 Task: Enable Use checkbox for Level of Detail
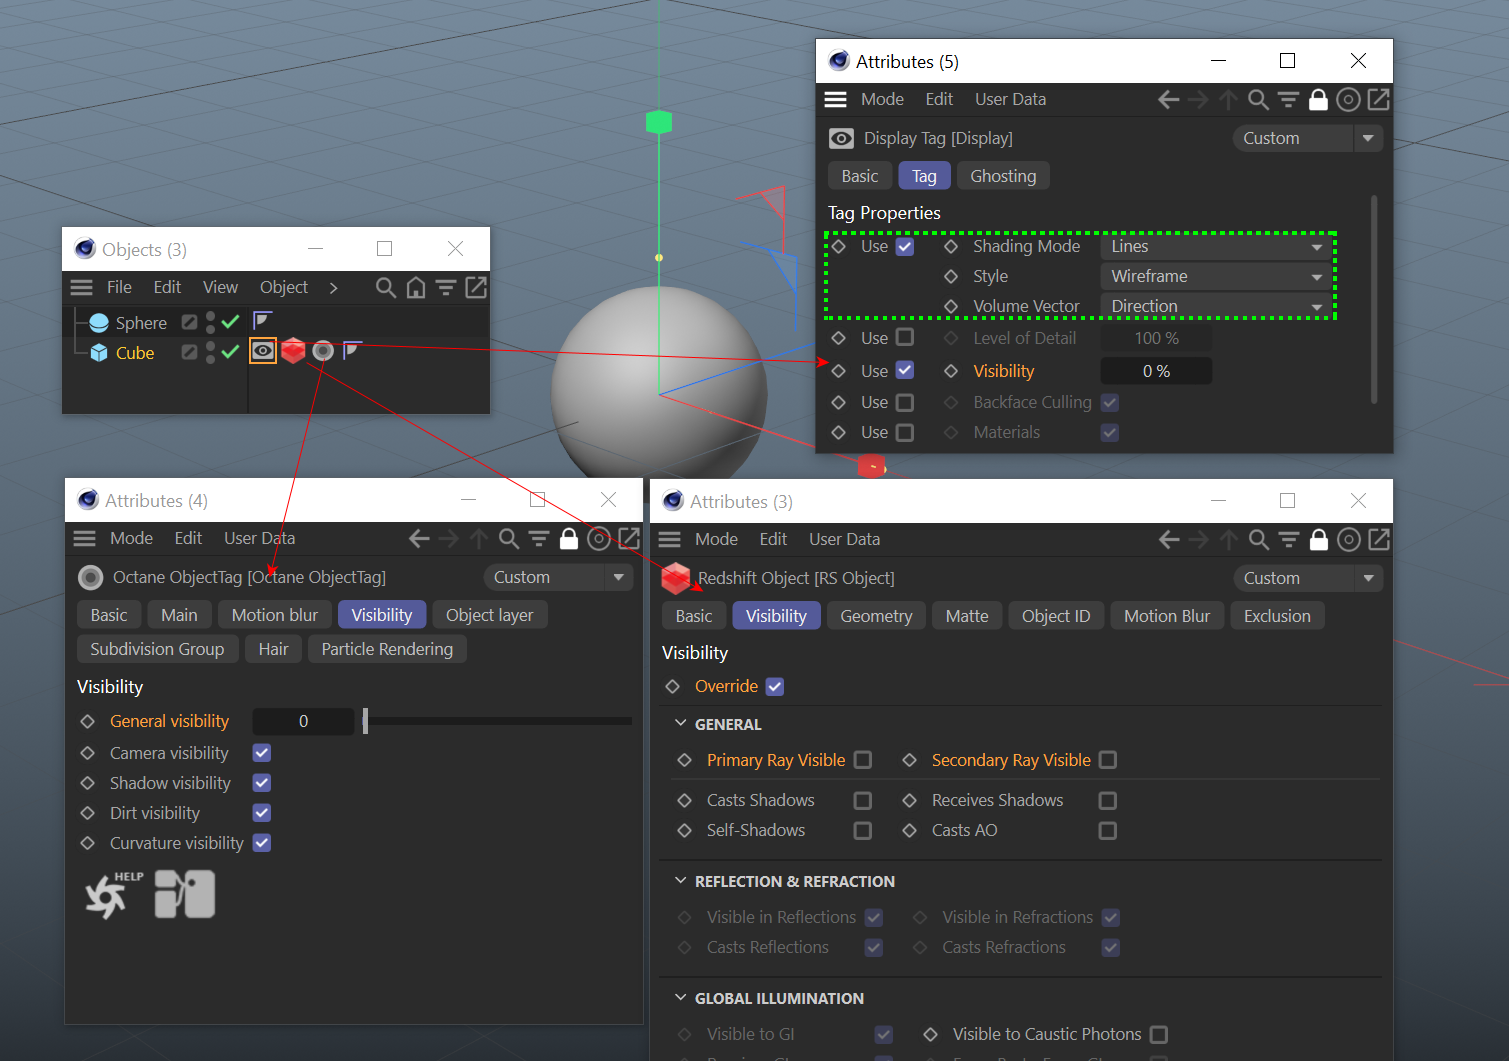pyautogui.click(x=904, y=338)
